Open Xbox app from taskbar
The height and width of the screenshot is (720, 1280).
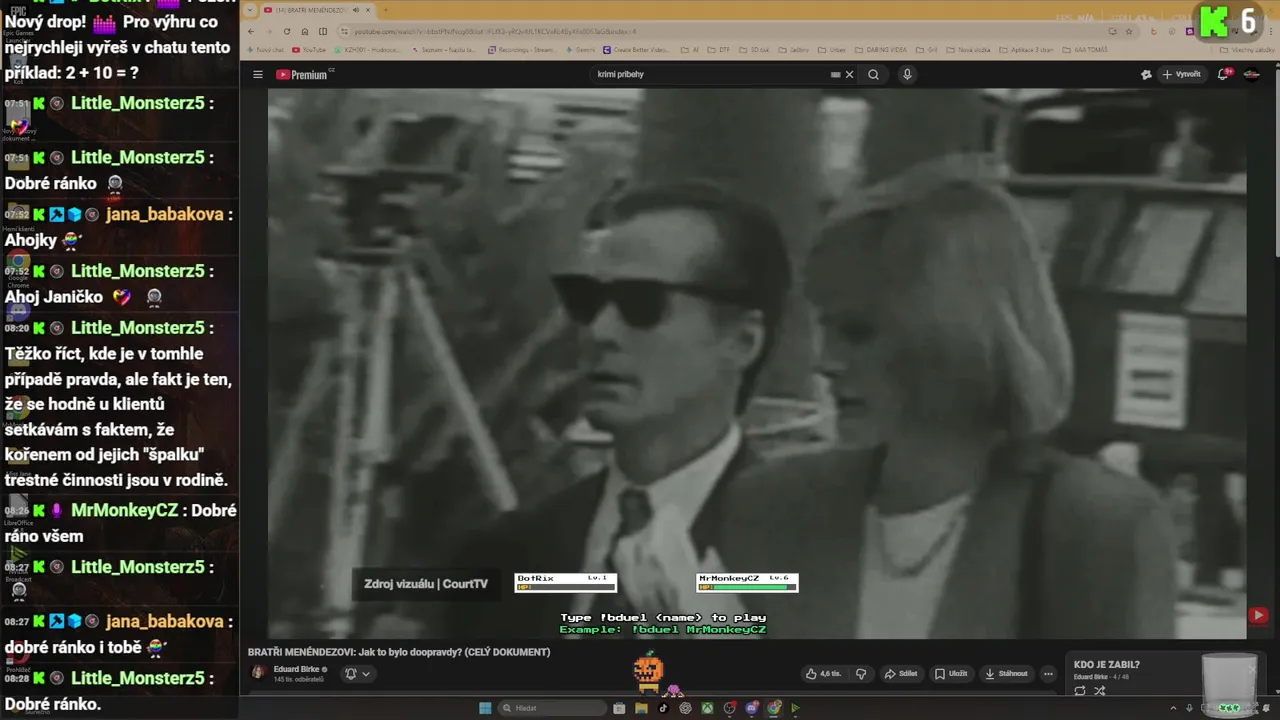pyautogui.click(x=707, y=708)
